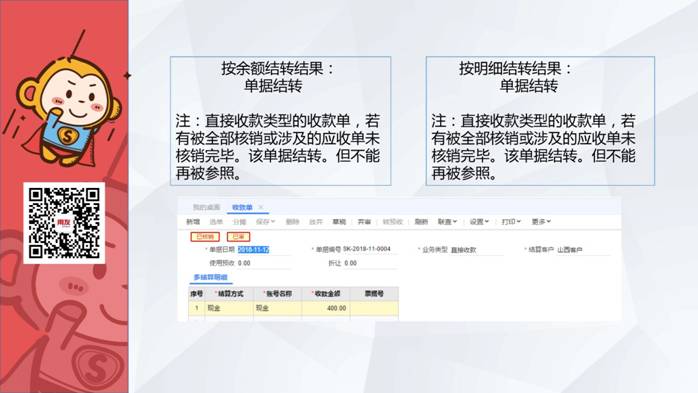698x393 pixels.
Task: Click the QR code image
Action: click(x=64, y=223)
